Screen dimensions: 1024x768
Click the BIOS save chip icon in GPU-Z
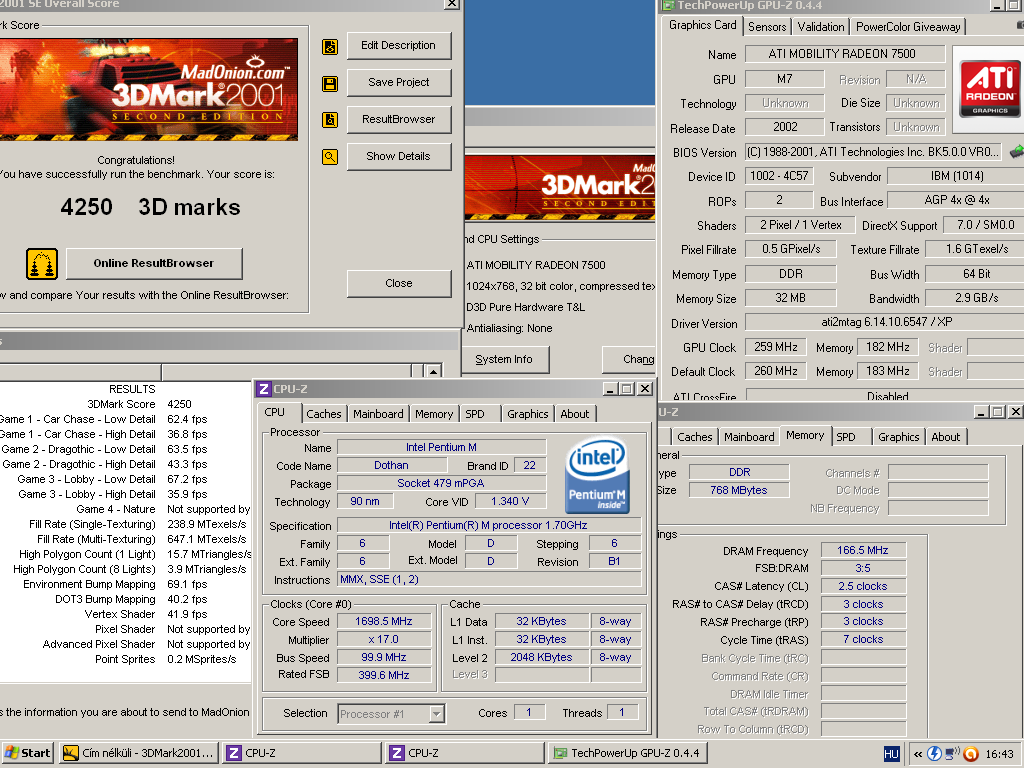(1016, 152)
